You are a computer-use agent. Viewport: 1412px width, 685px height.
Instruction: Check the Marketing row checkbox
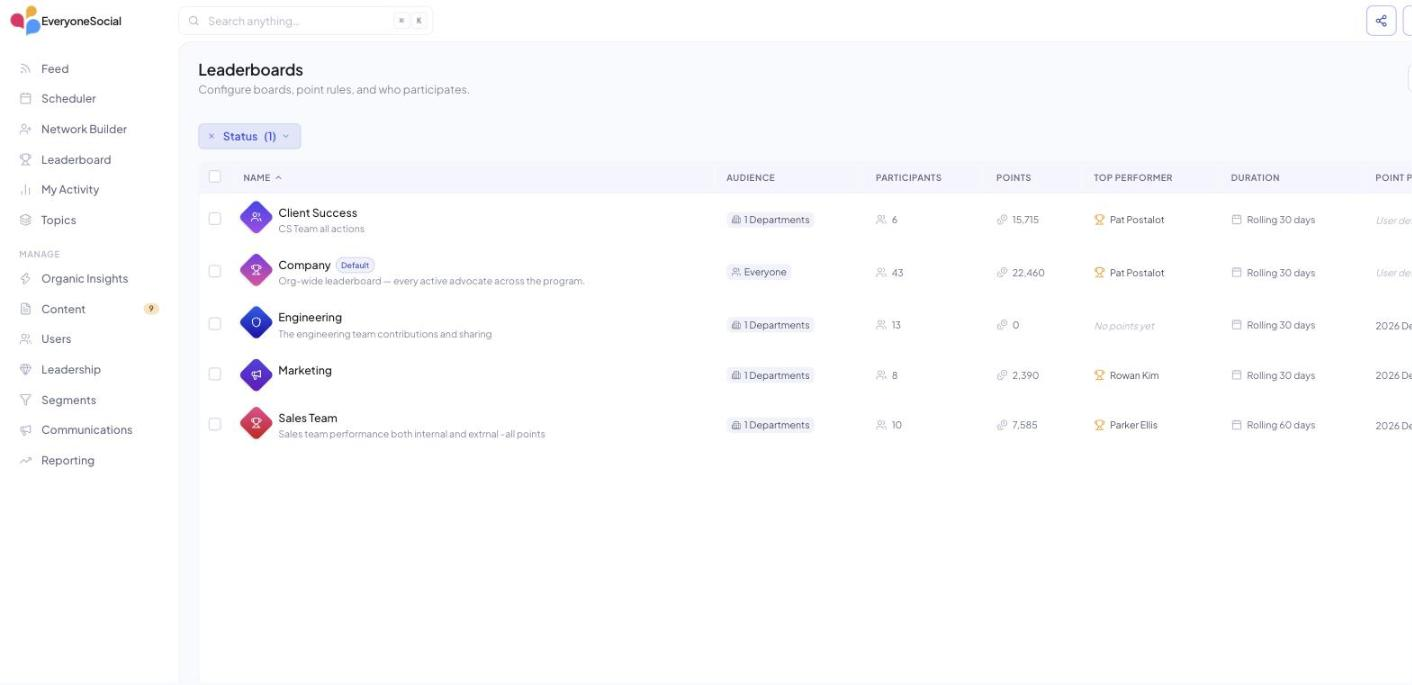(x=215, y=374)
